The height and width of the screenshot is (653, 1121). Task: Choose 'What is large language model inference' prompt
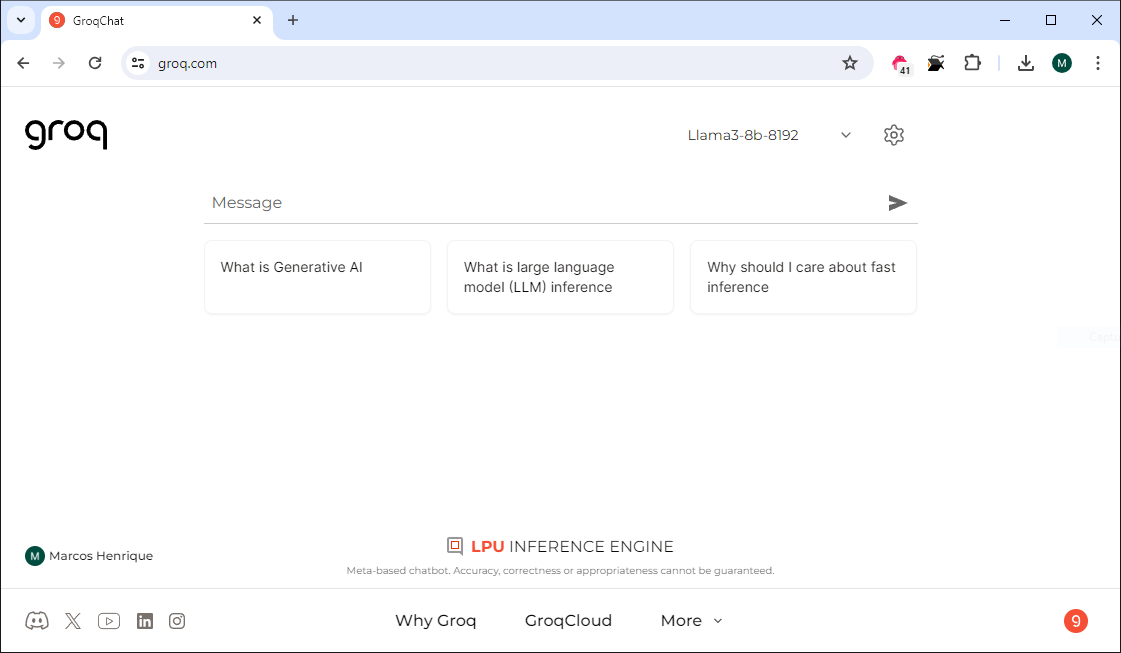tap(560, 277)
